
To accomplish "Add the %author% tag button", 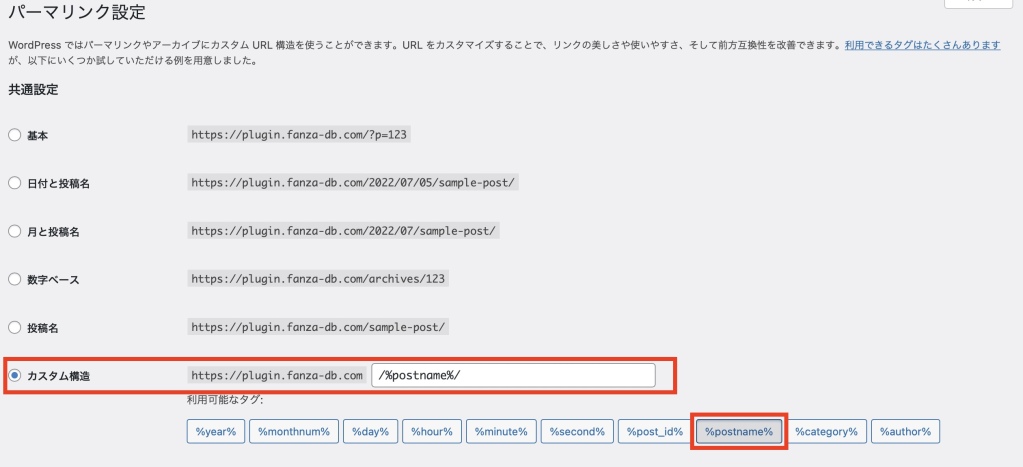I will (906, 431).
